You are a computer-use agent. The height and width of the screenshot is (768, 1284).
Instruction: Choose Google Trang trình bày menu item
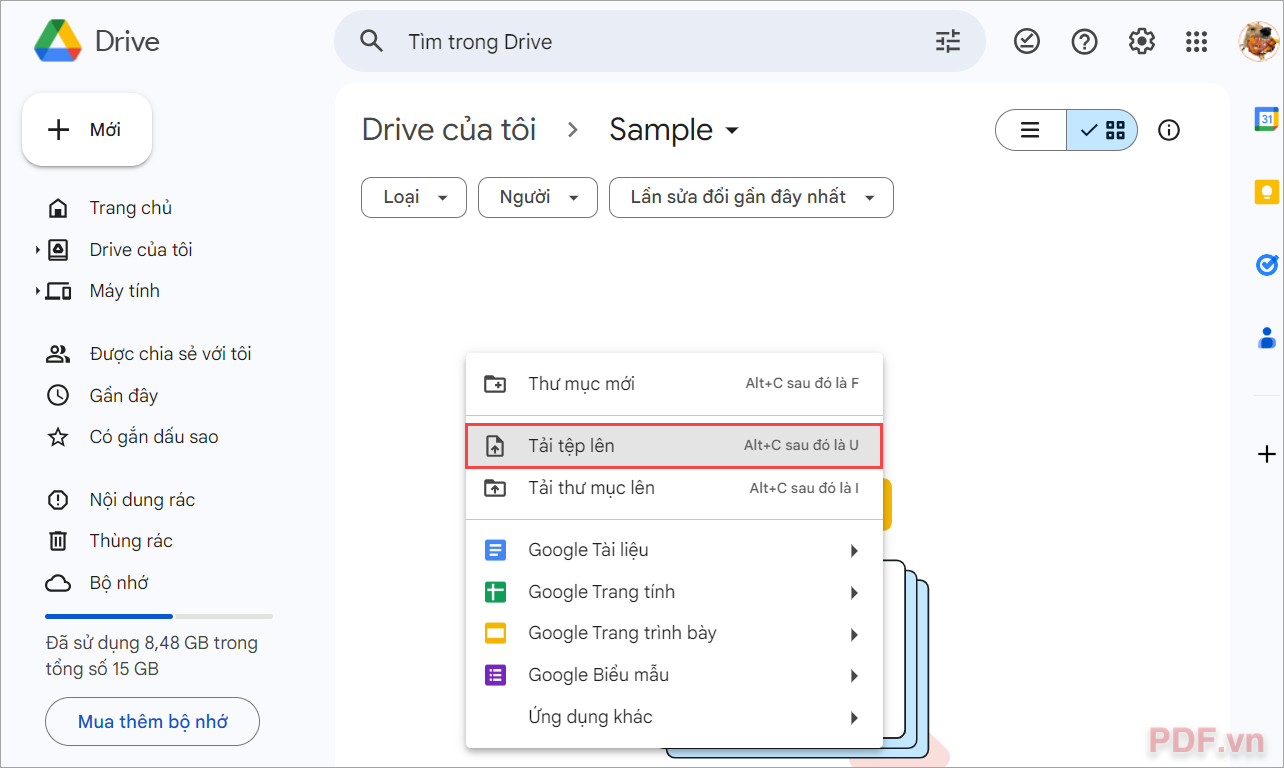coord(674,633)
